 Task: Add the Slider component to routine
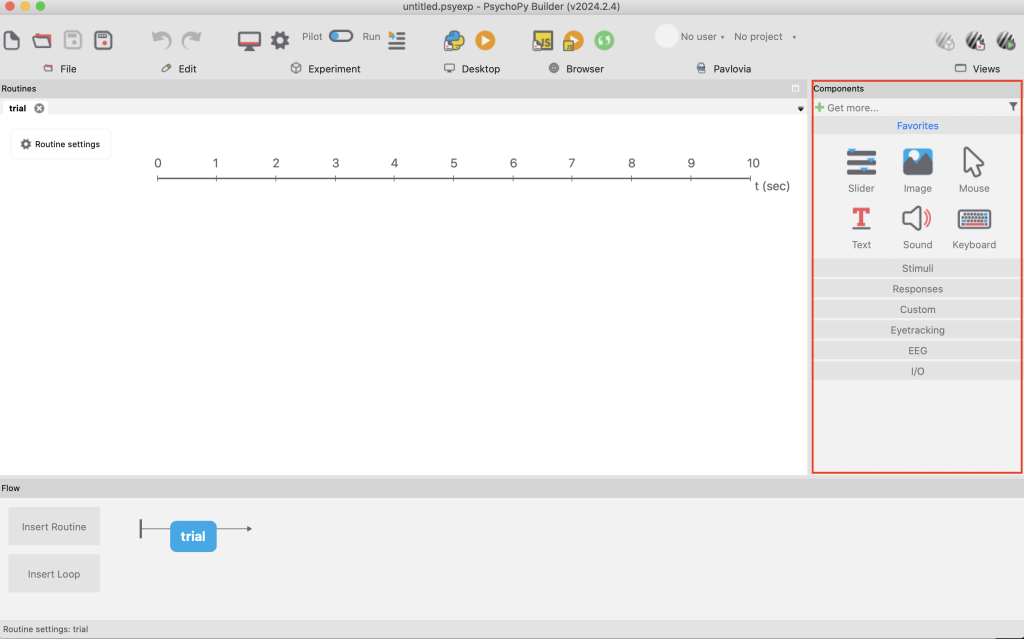click(861, 170)
